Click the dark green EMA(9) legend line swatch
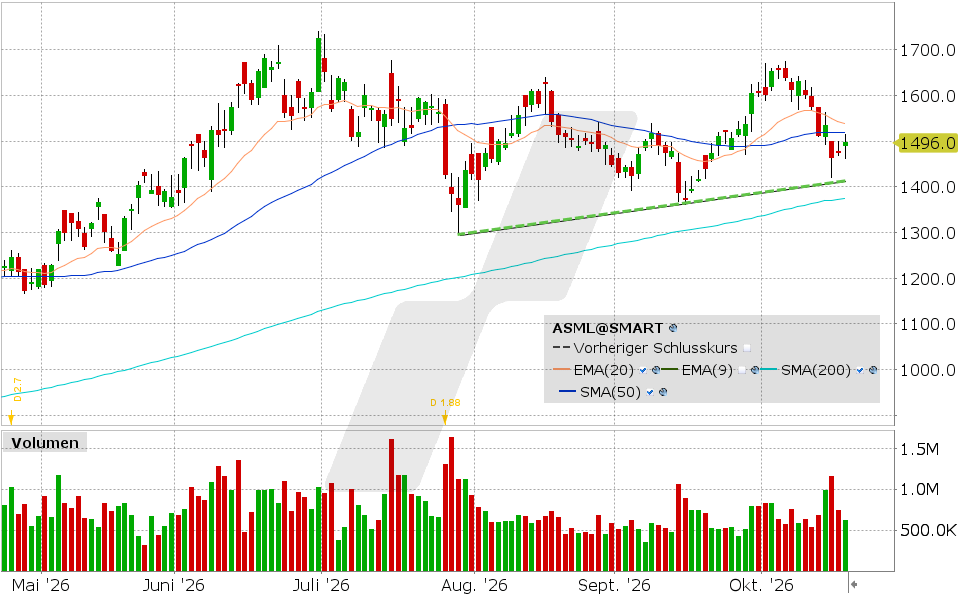This screenshot has height=600, width=960. (x=669, y=369)
